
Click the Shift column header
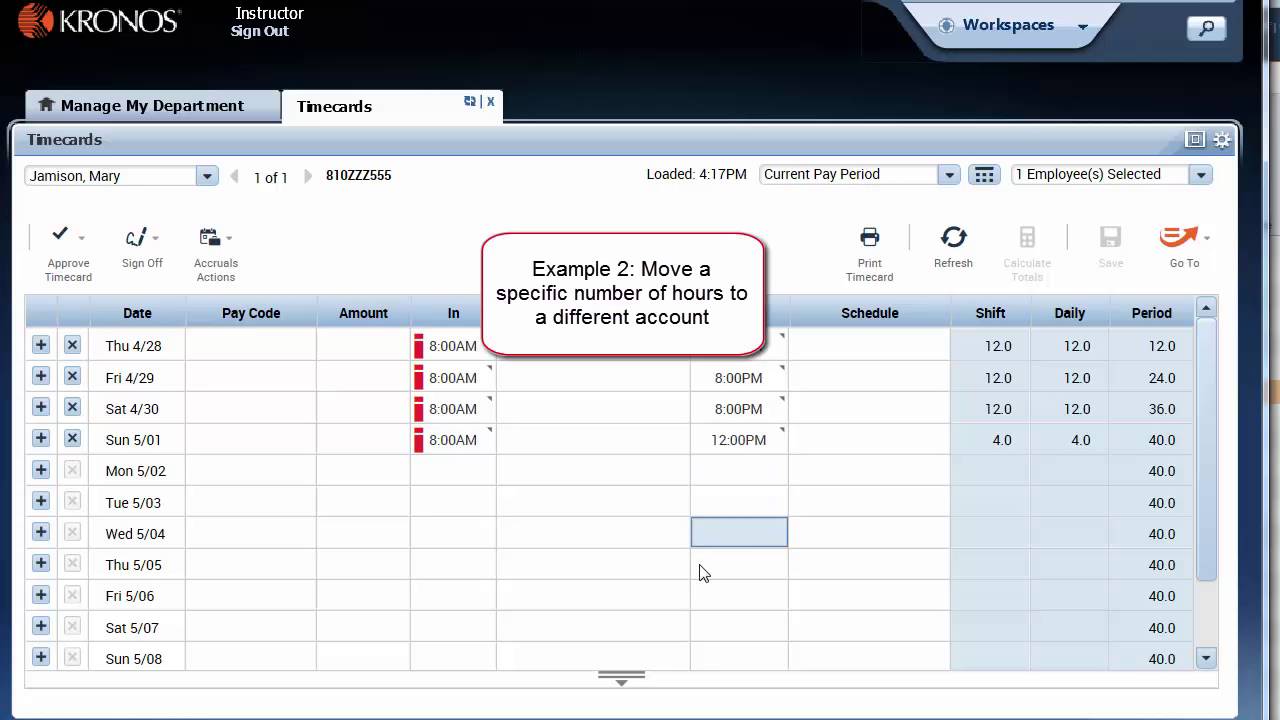tap(990, 313)
